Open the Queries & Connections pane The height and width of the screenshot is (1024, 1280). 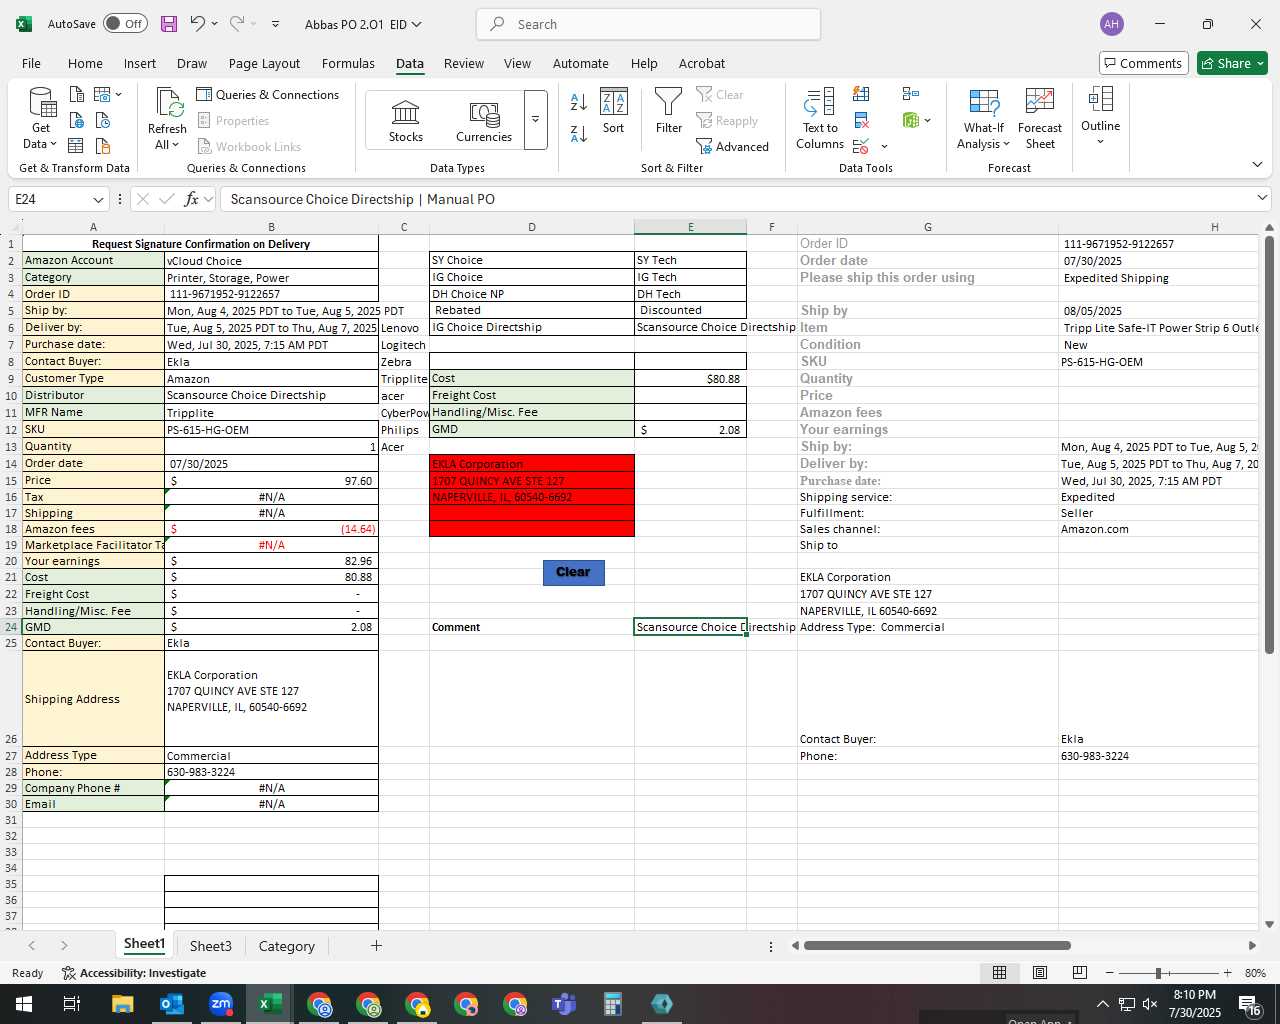[267, 95]
